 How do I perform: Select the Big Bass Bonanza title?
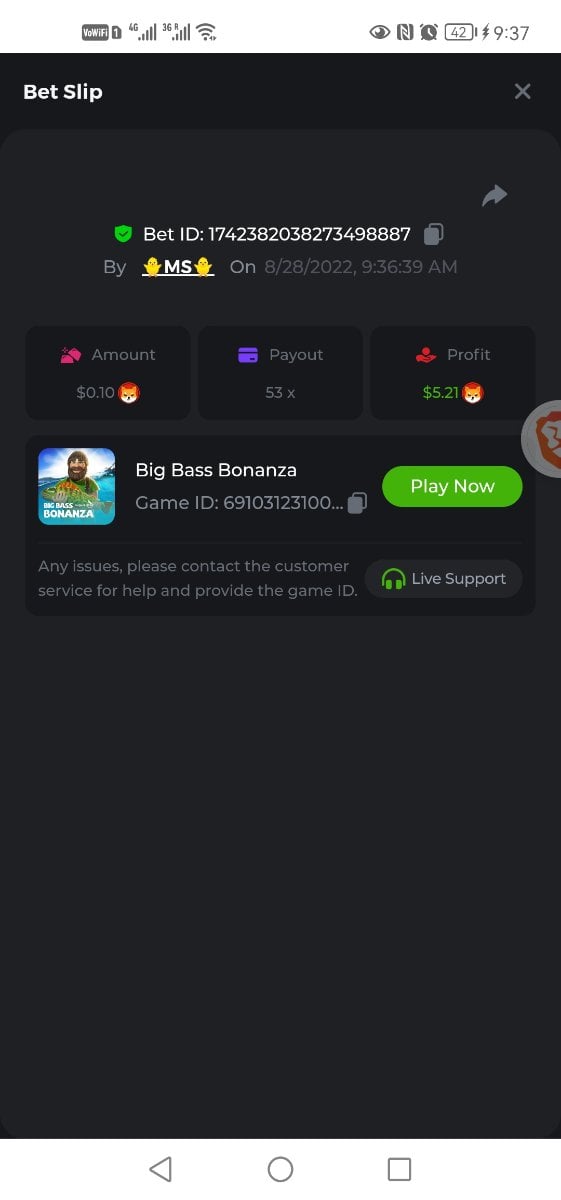click(216, 470)
